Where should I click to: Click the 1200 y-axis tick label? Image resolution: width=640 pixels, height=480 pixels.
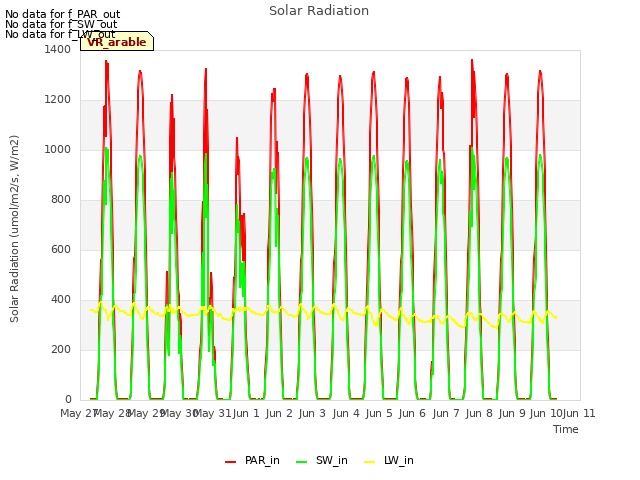click(x=58, y=100)
